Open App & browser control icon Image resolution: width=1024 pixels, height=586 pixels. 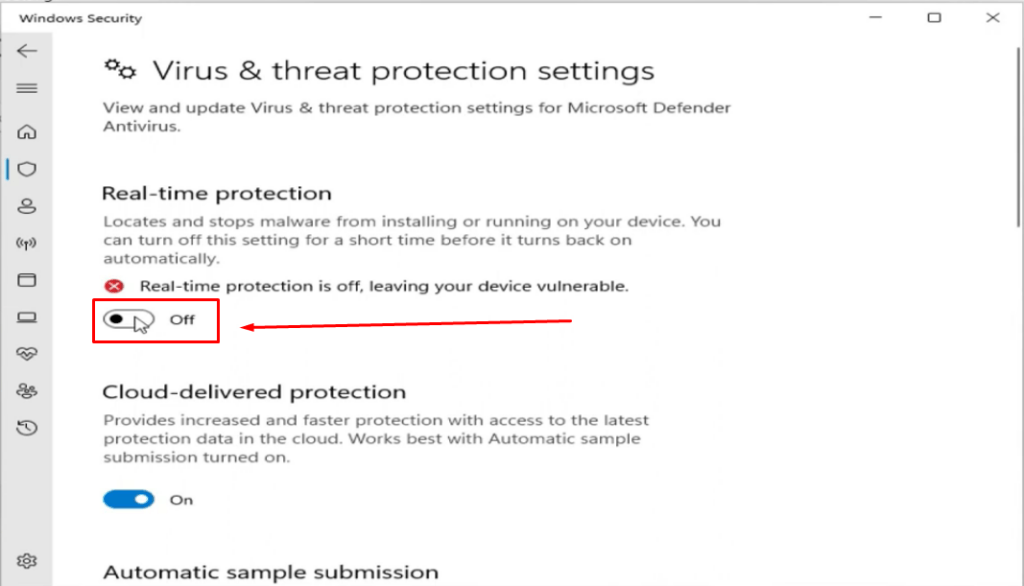click(27, 280)
